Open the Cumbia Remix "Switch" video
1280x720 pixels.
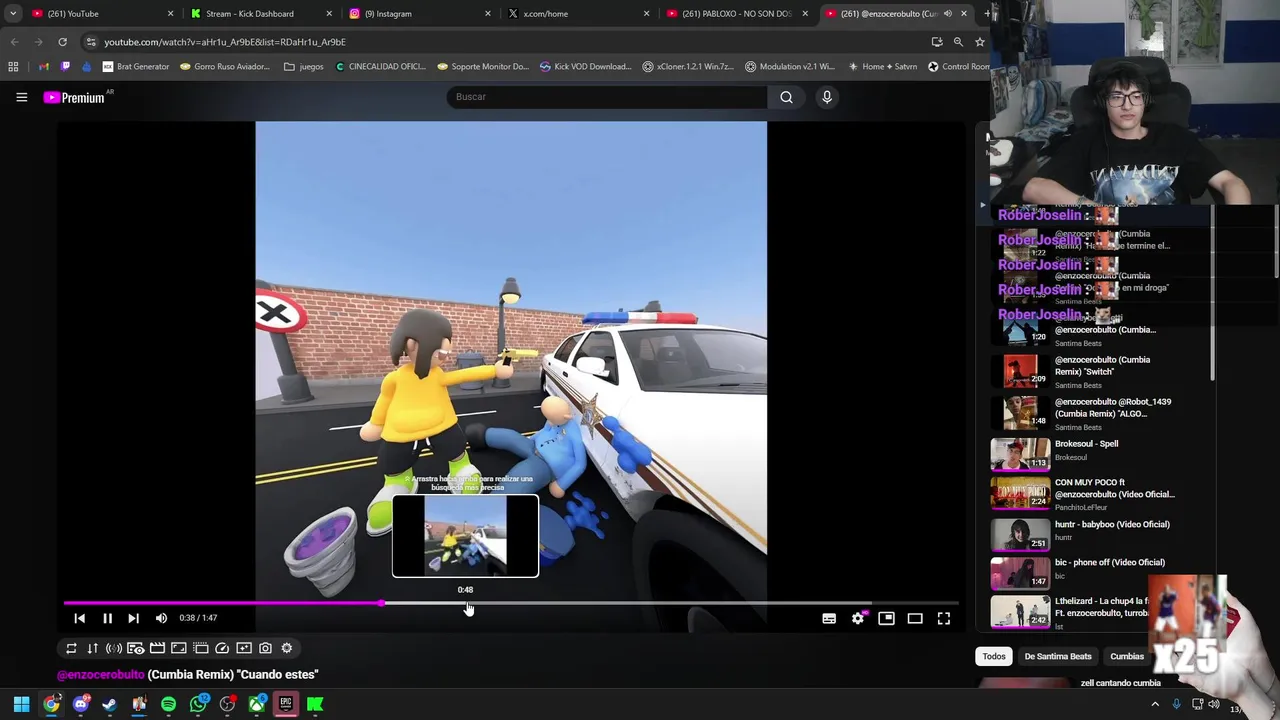[1083, 371]
